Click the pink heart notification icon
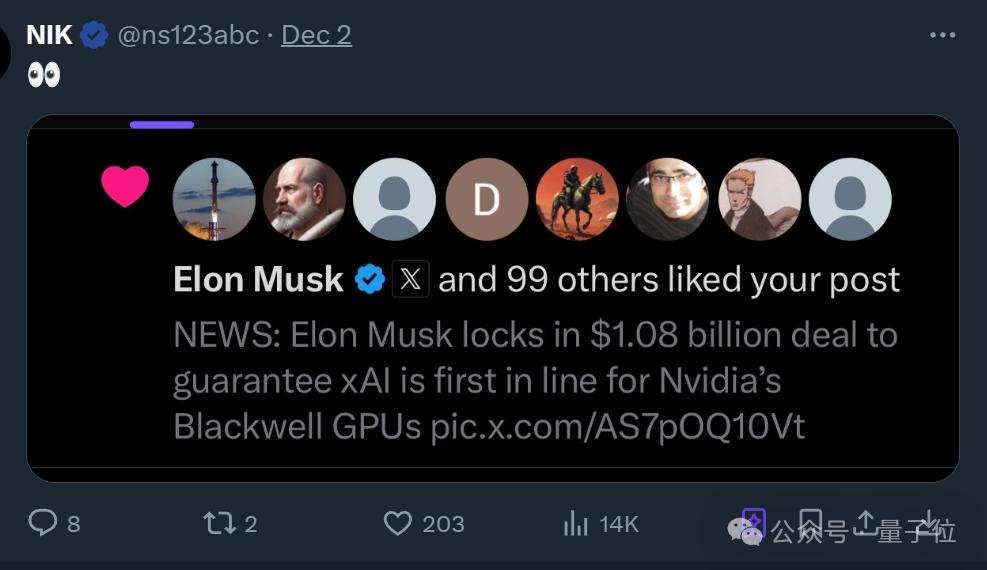Viewport: 987px width, 570px height. [125, 187]
